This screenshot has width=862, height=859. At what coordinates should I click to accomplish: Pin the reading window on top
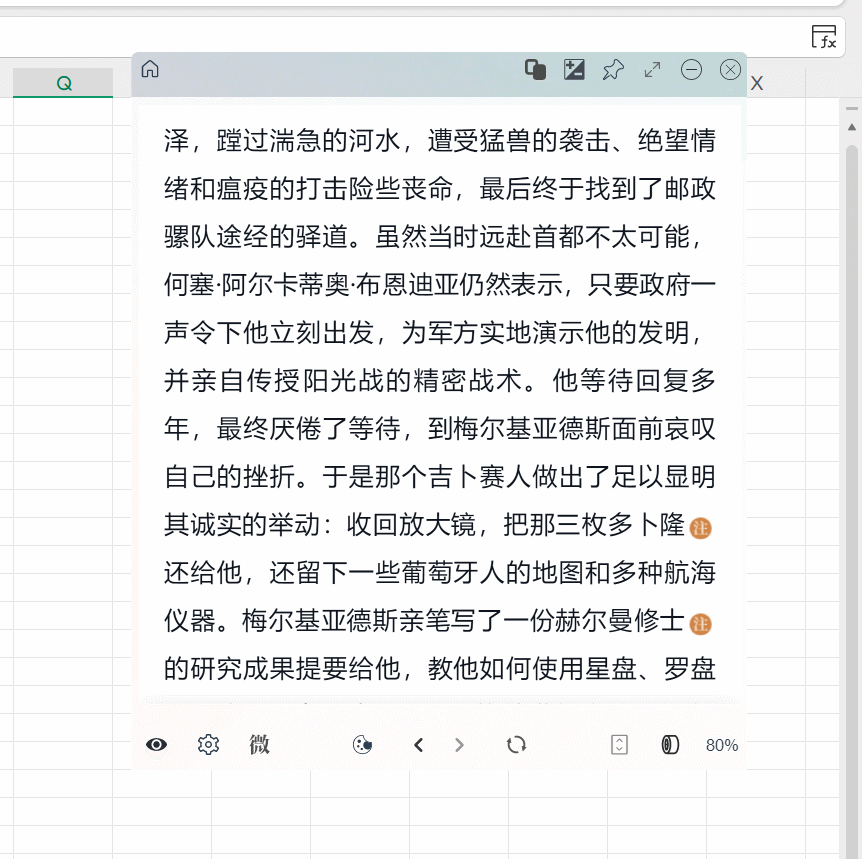pyautogui.click(x=613, y=70)
